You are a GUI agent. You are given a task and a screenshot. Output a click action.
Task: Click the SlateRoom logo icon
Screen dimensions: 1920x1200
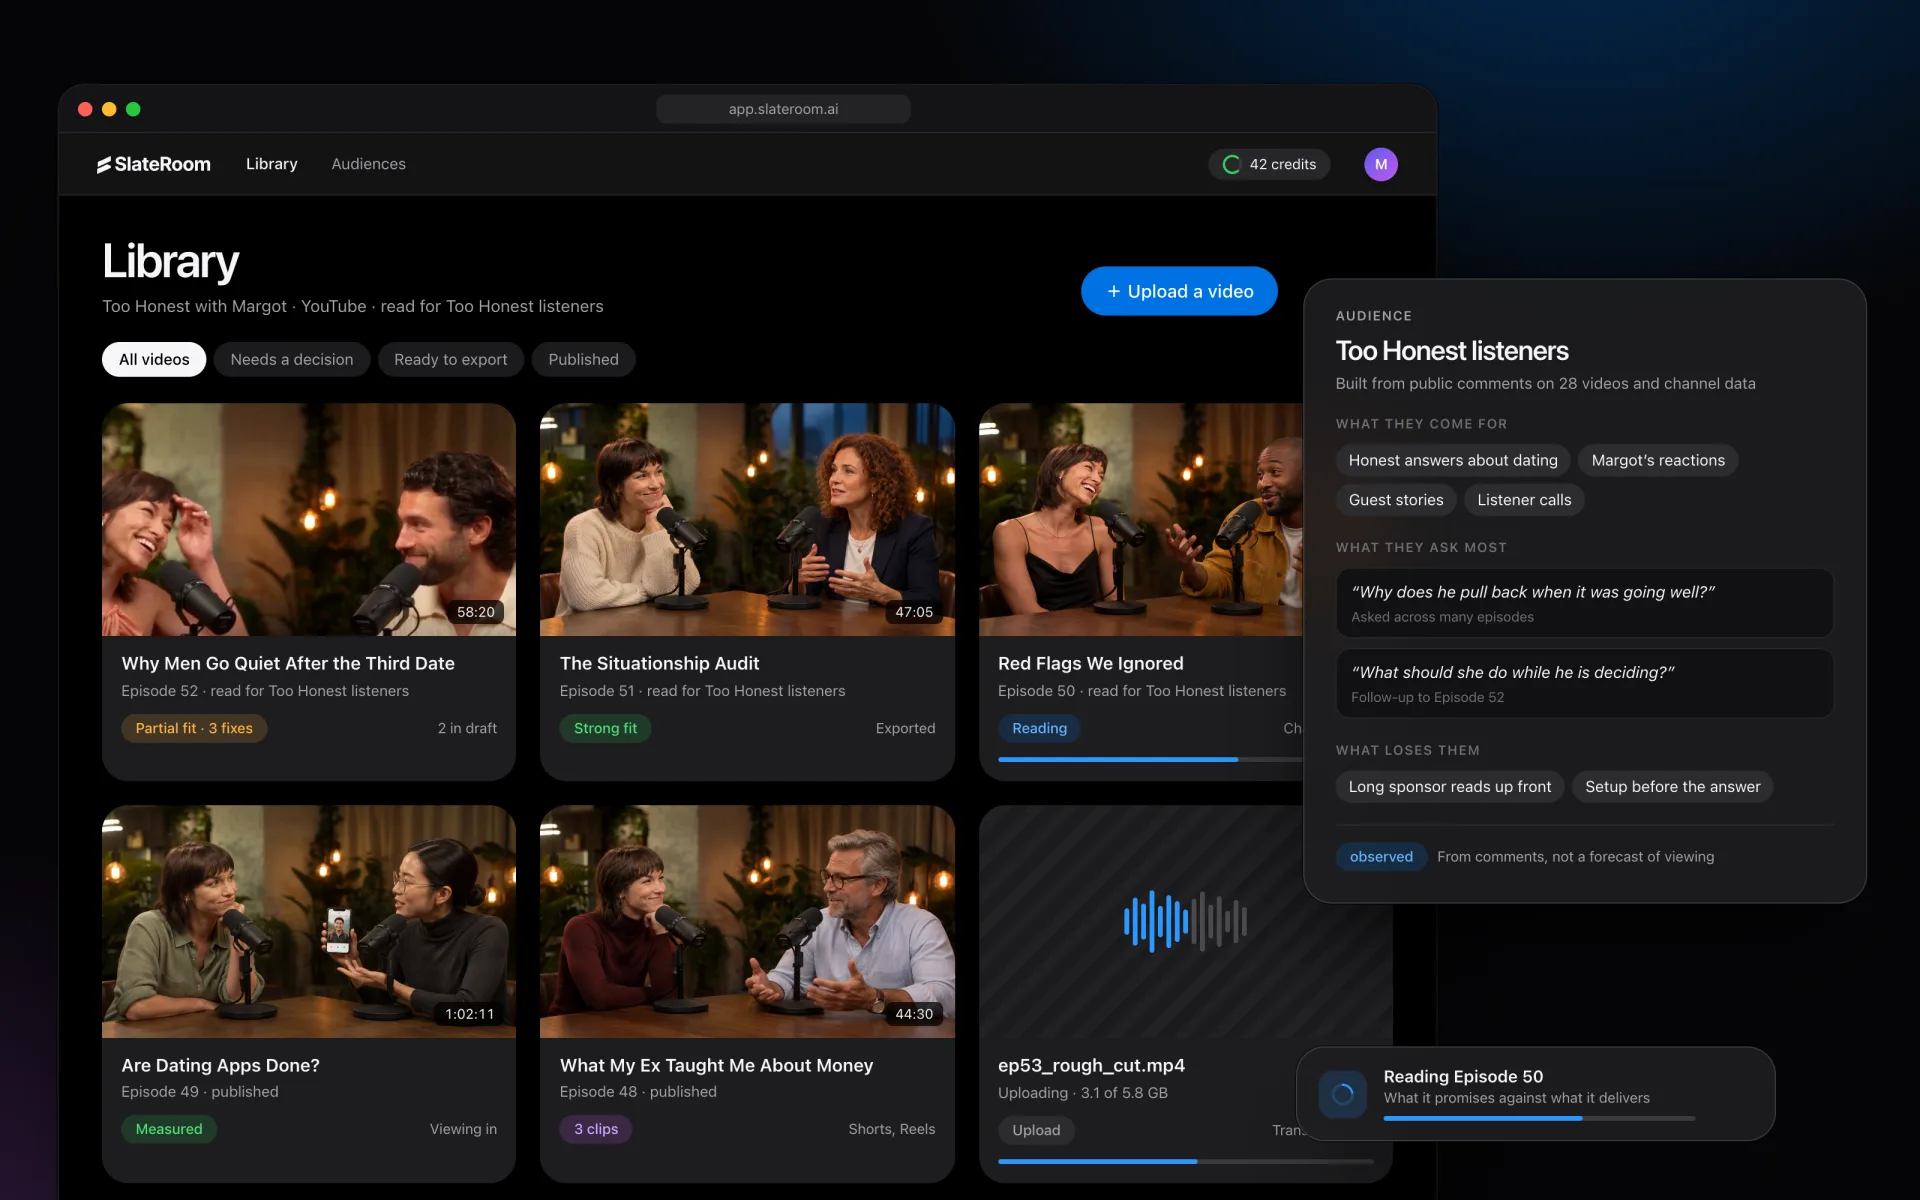pos(104,164)
